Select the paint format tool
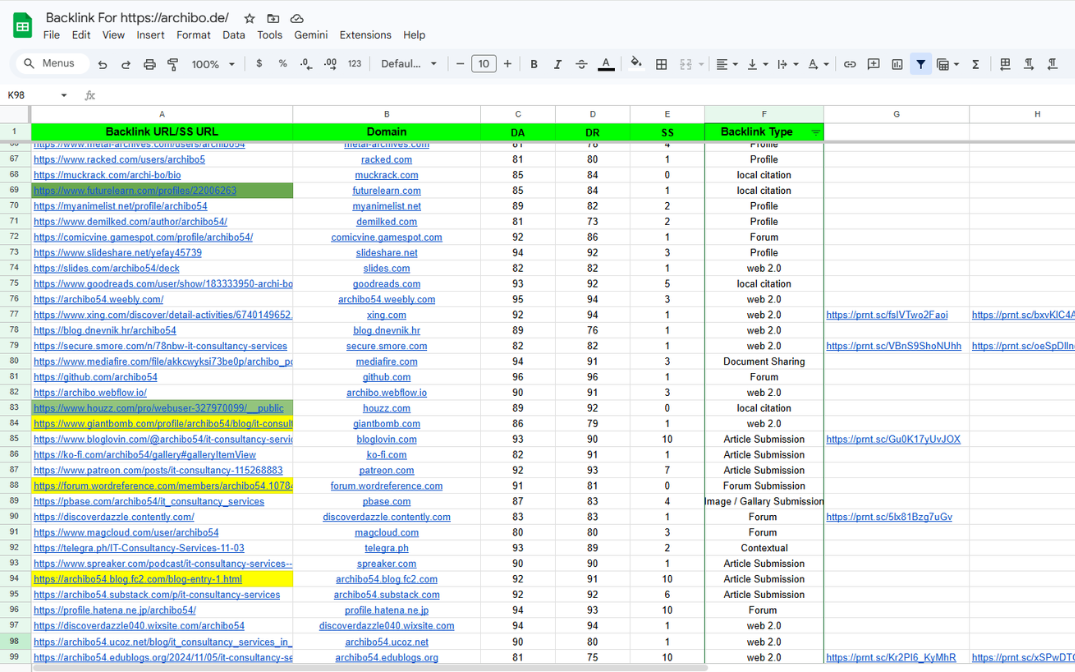Image resolution: width=1075 pixels, height=672 pixels. [x=172, y=64]
